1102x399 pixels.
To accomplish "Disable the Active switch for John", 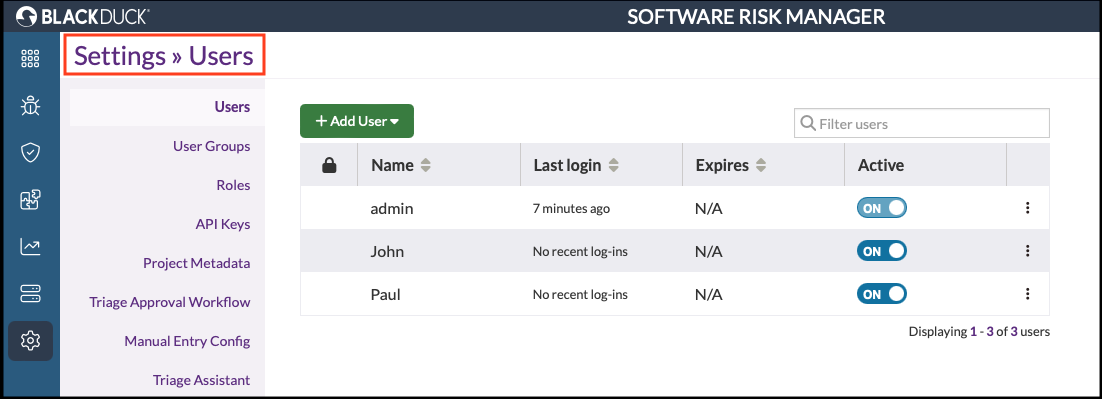I will (881, 251).
